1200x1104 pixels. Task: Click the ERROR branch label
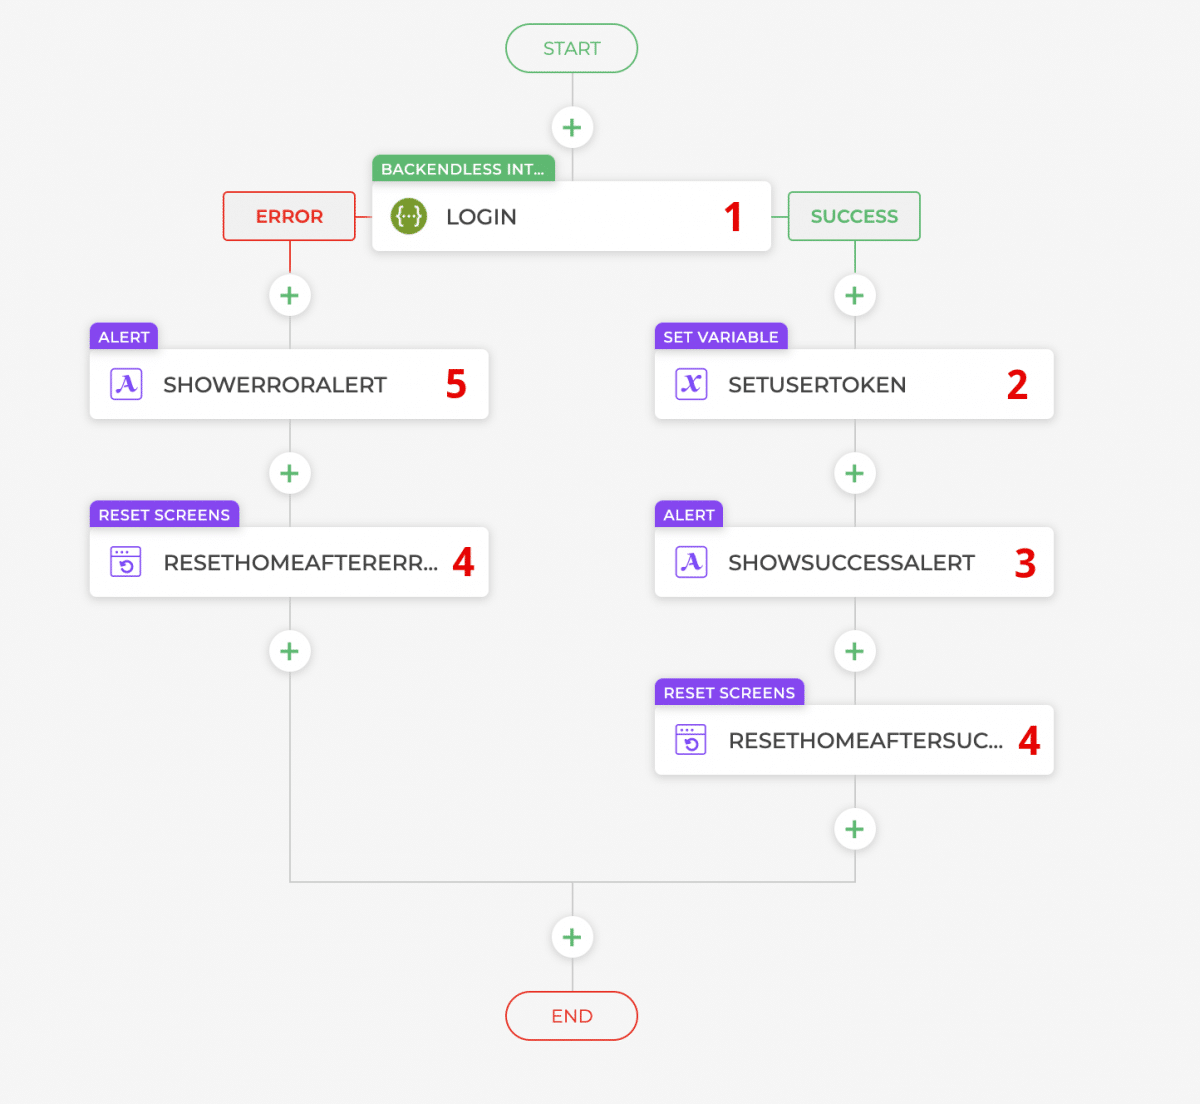pos(289,216)
